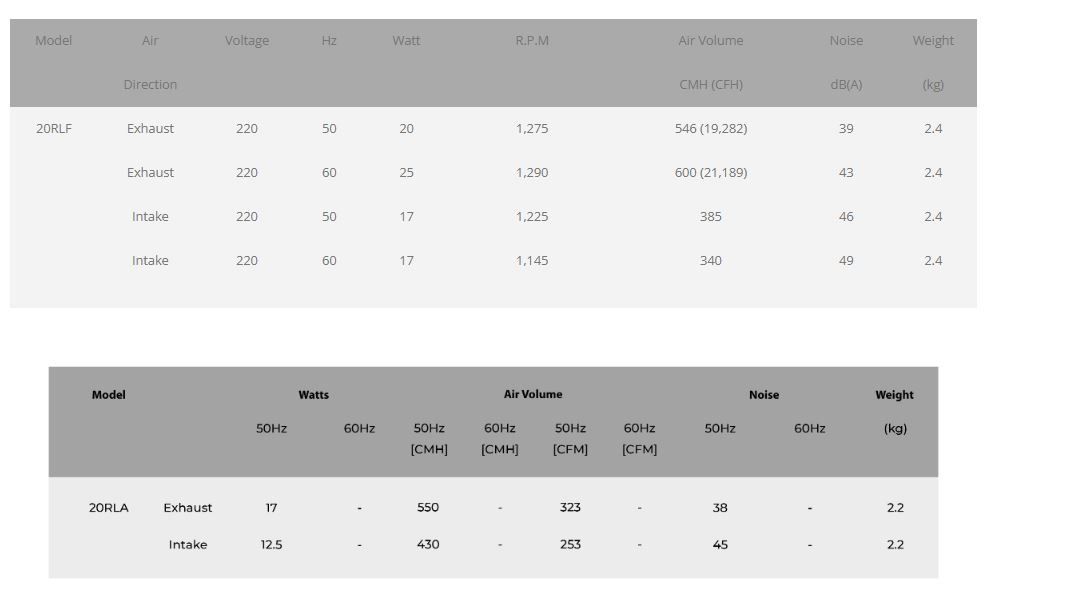Screen dimensions: 1069x599
Task: Click the 60Hz [CFM] subheader
Action: [x=639, y=438]
